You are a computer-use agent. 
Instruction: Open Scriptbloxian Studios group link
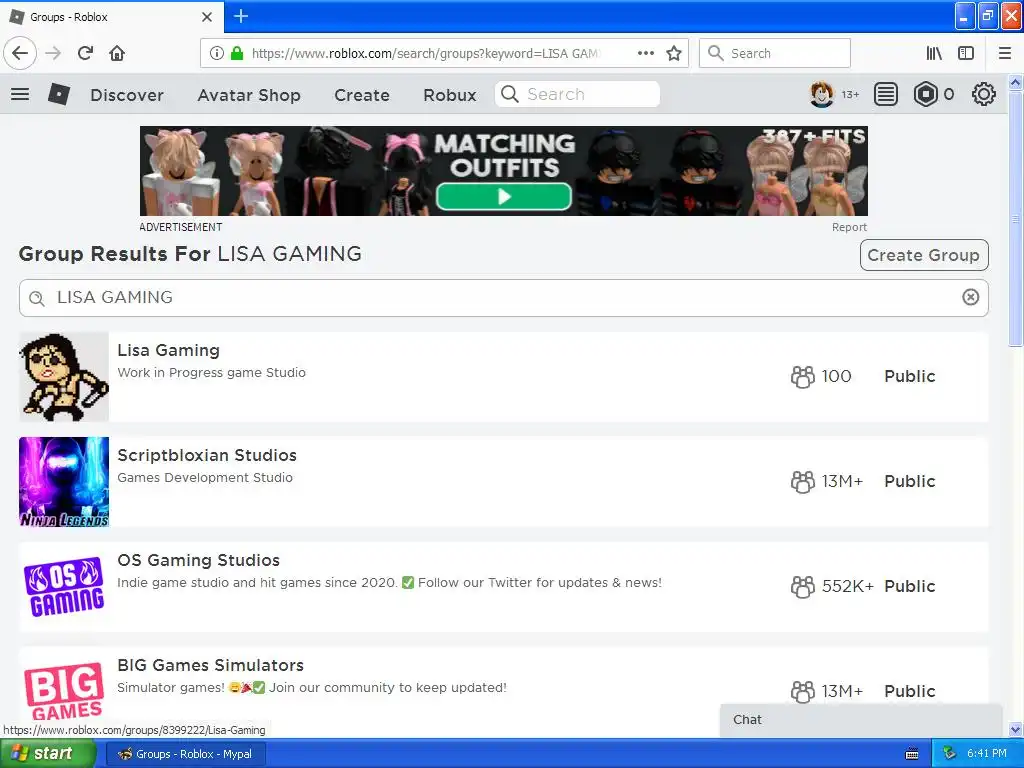pos(207,455)
